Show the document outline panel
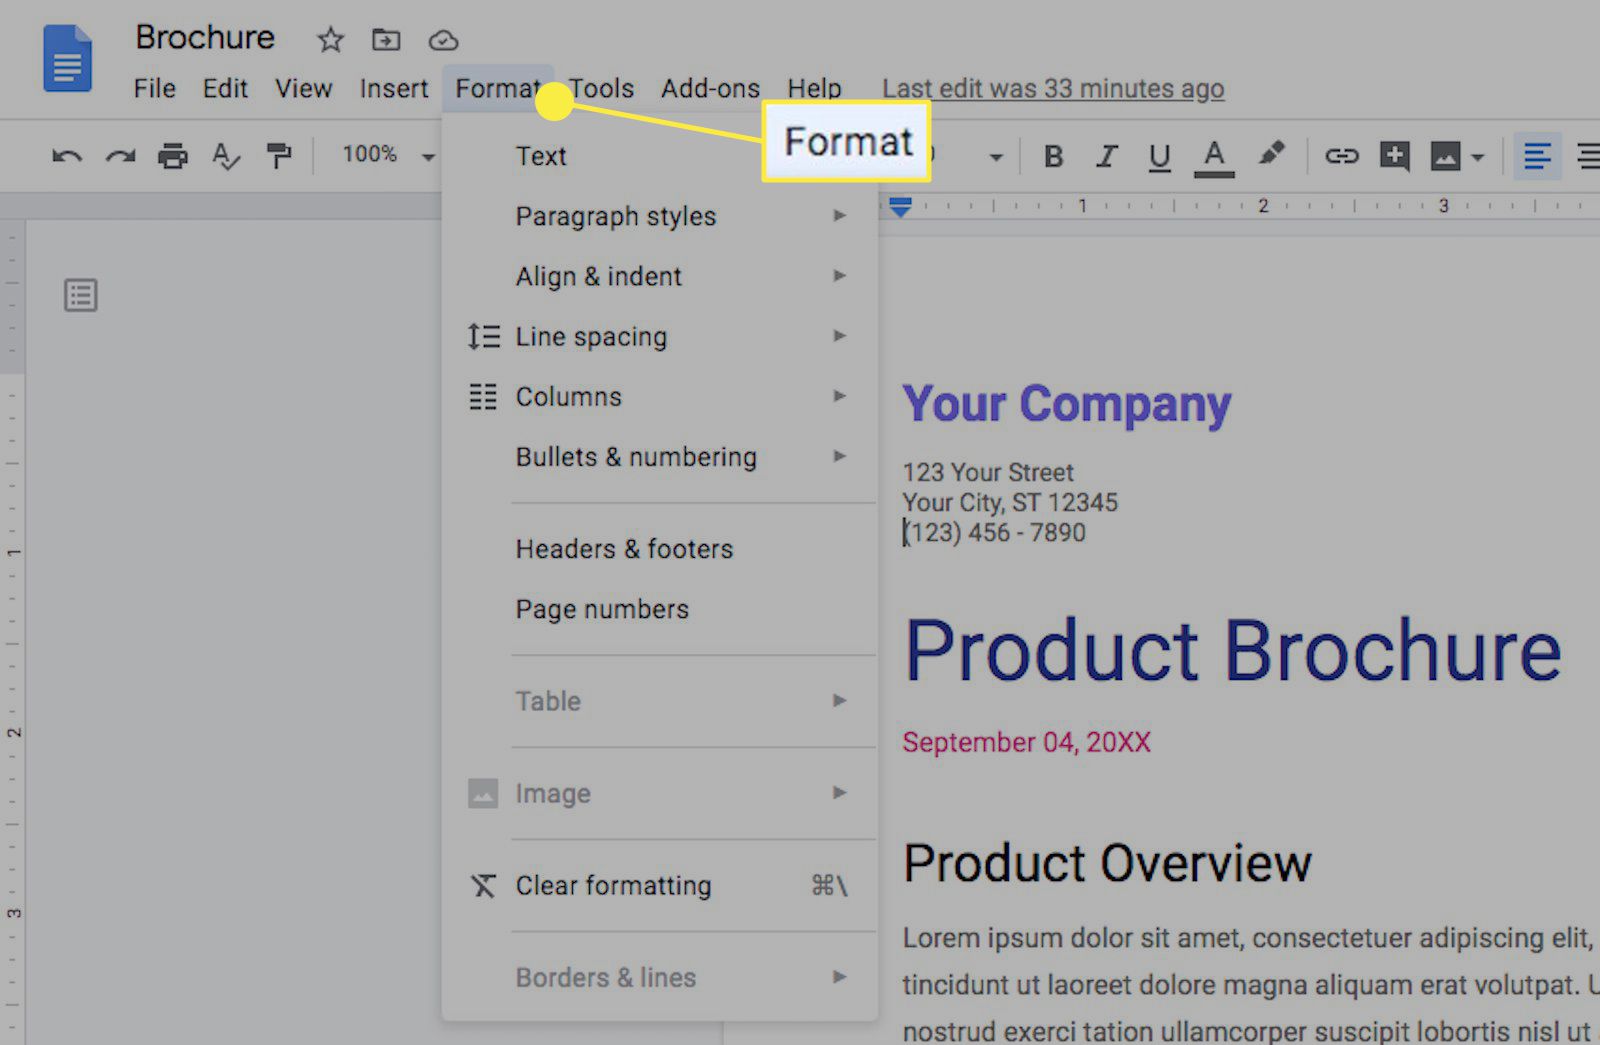Screen dimensions: 1600x1045 [81, 295]
